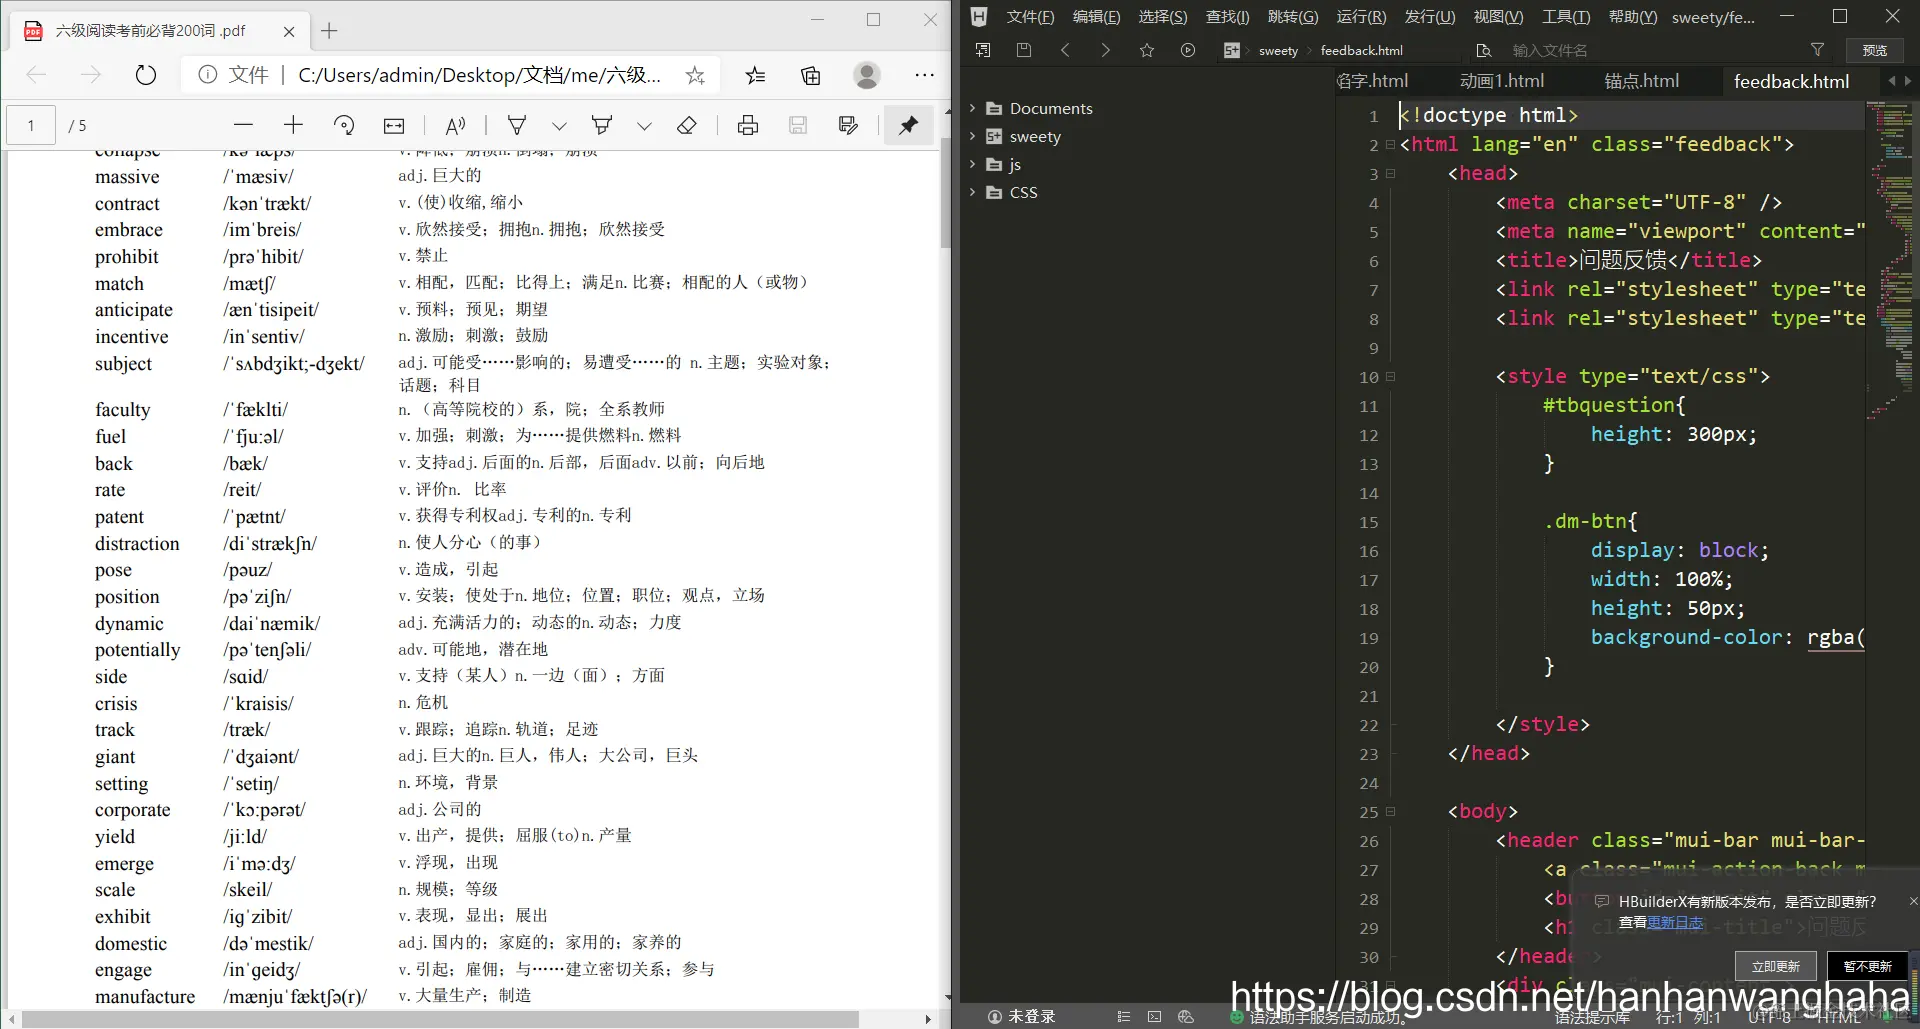Navigate back in HBuilderX editor

[x=1065, y=50]
